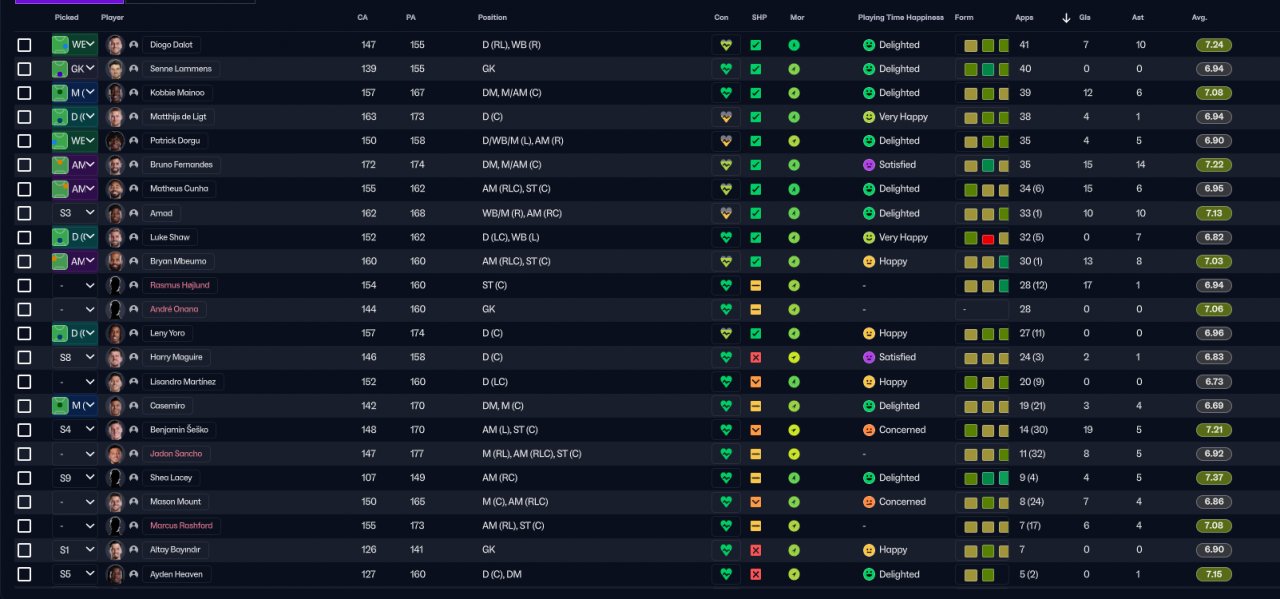This screenshot has width=1280, height=599.
Task: Click Benjamin Šeško's morale icon
Action: pos(794,430)
